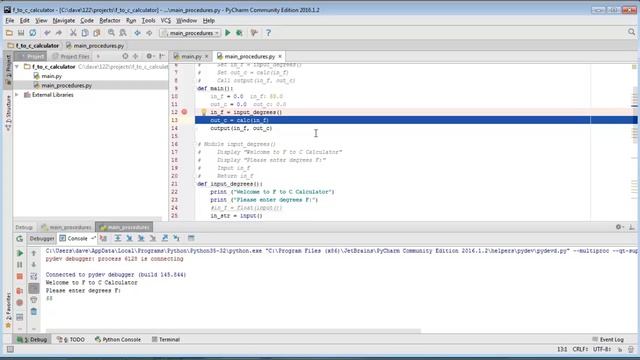Evaluate Expression calculator icon in debug toolbar

(191, 238)
